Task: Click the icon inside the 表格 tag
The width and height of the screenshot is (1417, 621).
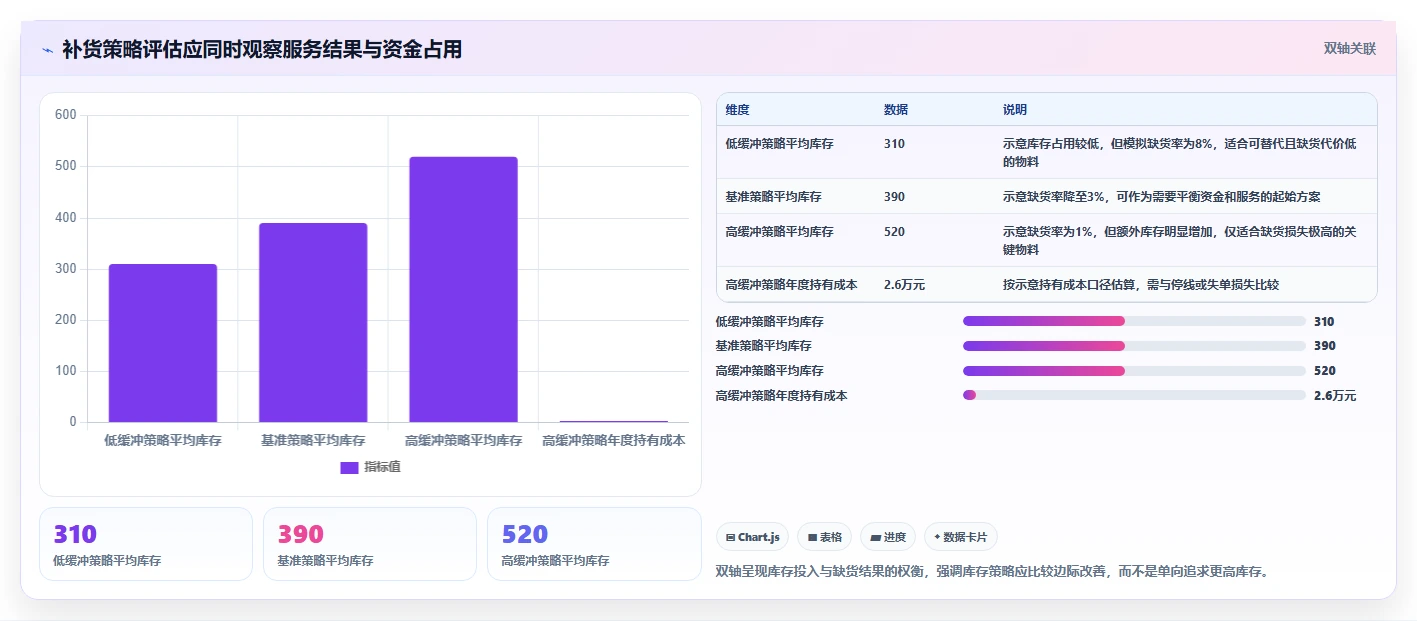Action: pyautogui.click(x=812, y=538)
